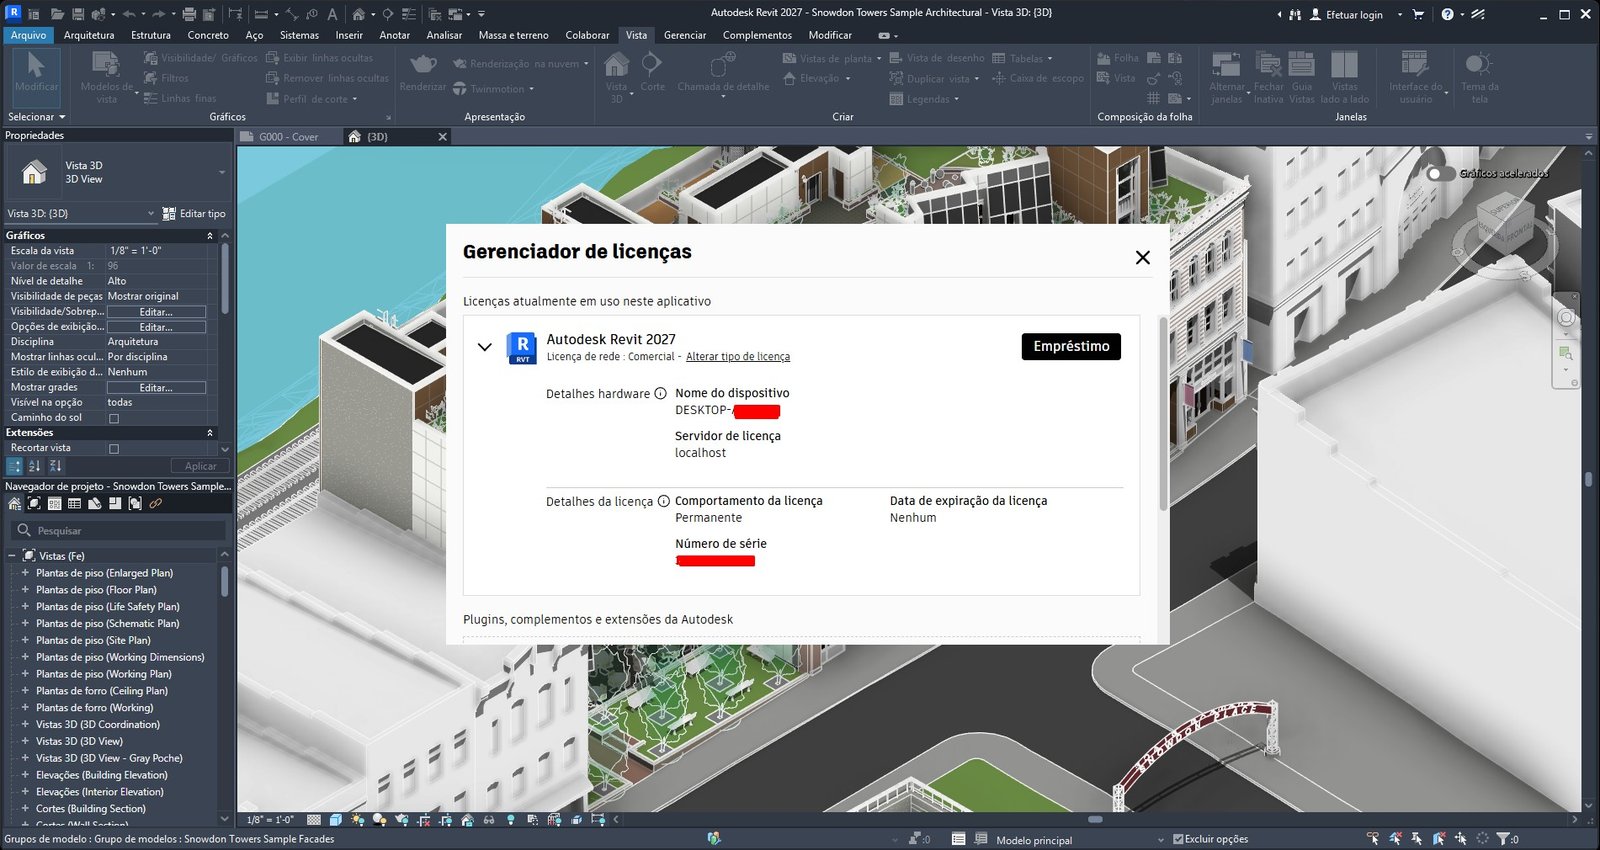The width and height of the screenshot is (1600, 850).
Task: Open Renderização na nuvem dropdown
Action: [x=586, y=64]
